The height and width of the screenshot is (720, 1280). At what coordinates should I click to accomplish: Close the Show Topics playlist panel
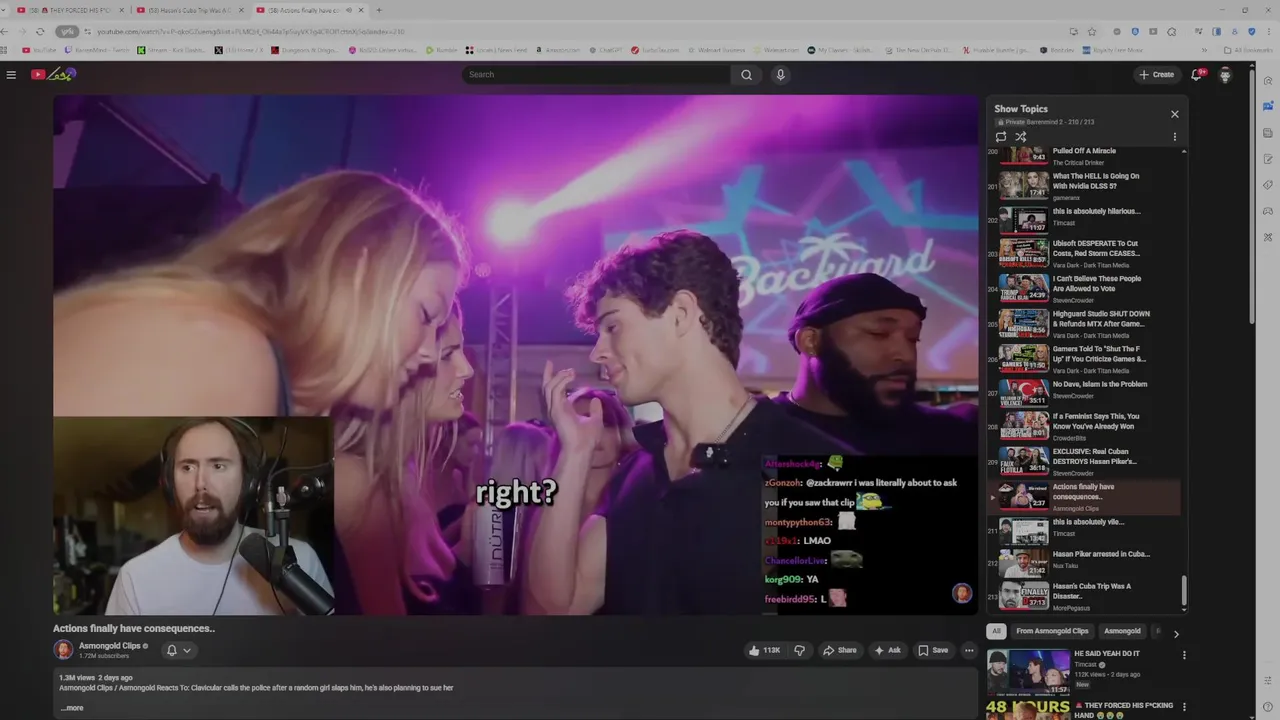tap(1175, 114)
